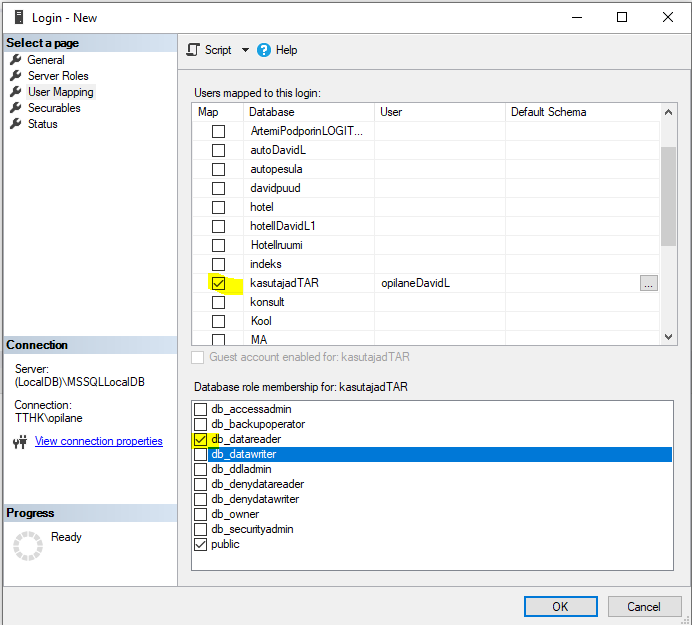Open schema browse button for kasutajadTAR
The width and height of the screenshot is (692, 625).
pos(648,283)
